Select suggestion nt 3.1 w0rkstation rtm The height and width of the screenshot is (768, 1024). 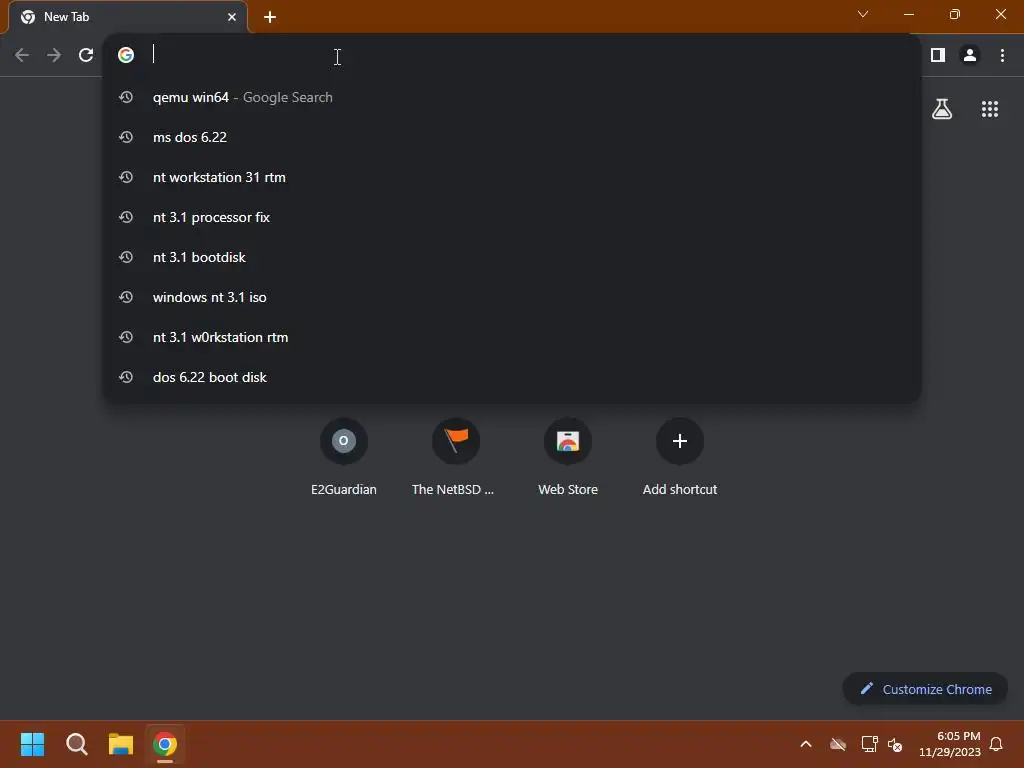click(x=513, y=337)
